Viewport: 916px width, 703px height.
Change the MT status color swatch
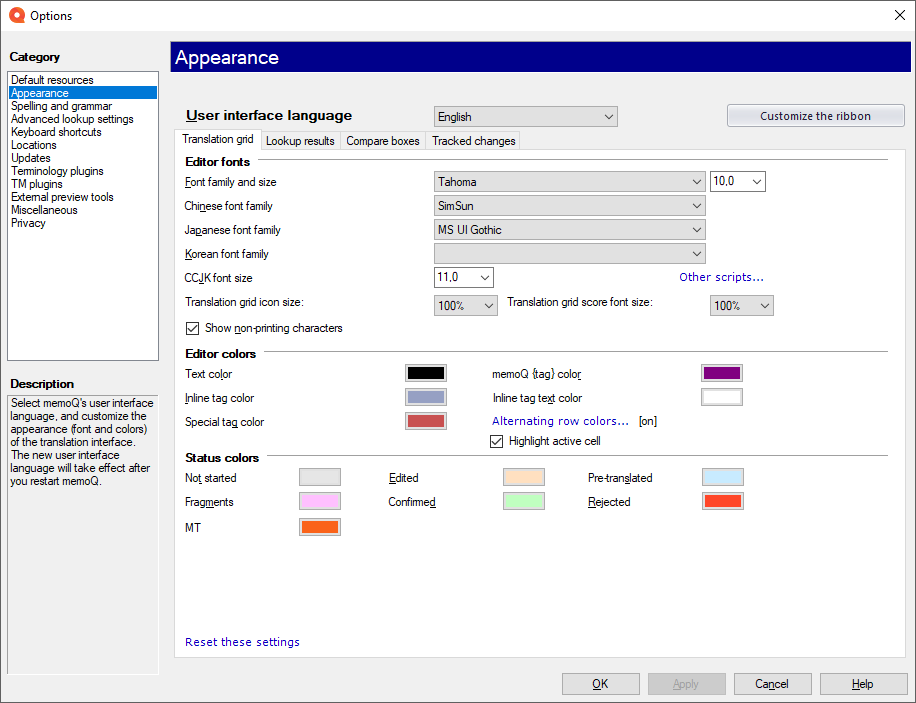[x=320, y=527]
